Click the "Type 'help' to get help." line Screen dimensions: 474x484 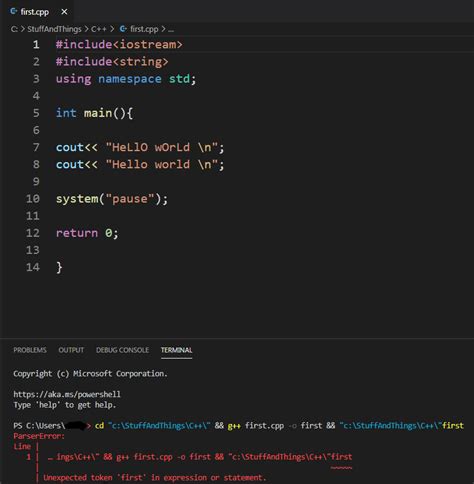[x=65, y=405]
